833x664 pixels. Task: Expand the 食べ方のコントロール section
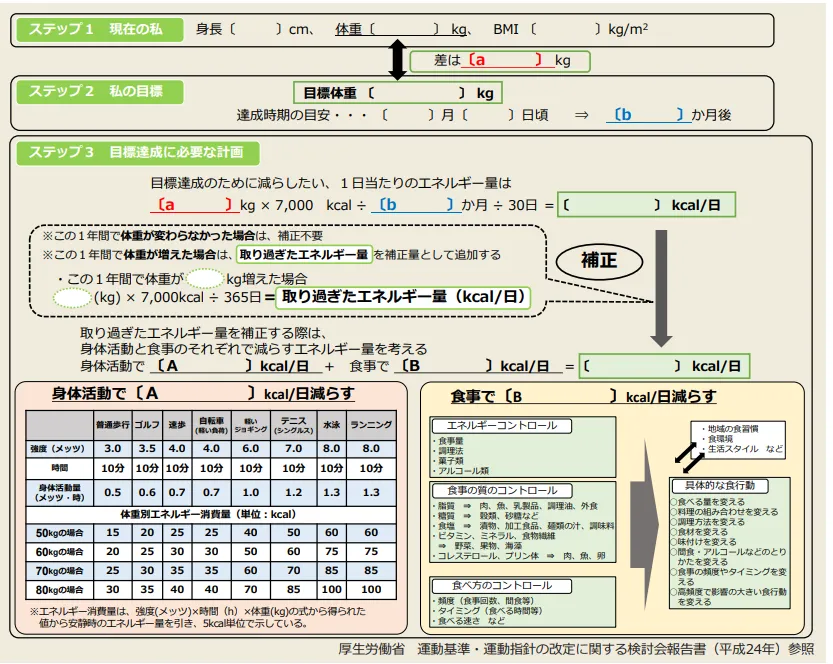click(x=506, y=584)
